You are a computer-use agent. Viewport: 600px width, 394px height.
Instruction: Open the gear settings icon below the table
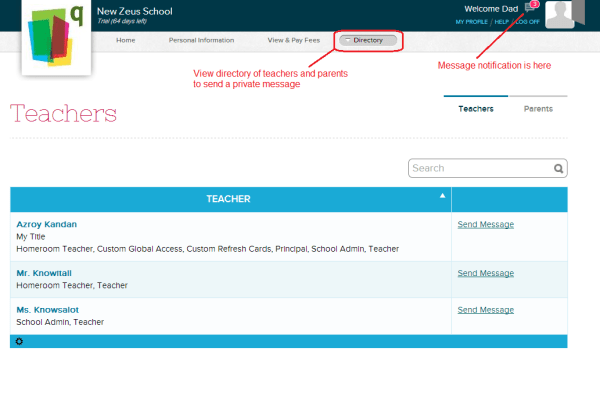point(19,341)
